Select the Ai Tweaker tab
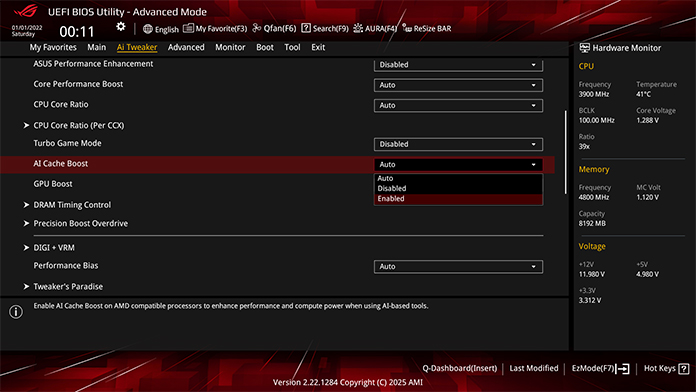The width and height of the screenshot is (696, 392). click(x=137, y=47)
